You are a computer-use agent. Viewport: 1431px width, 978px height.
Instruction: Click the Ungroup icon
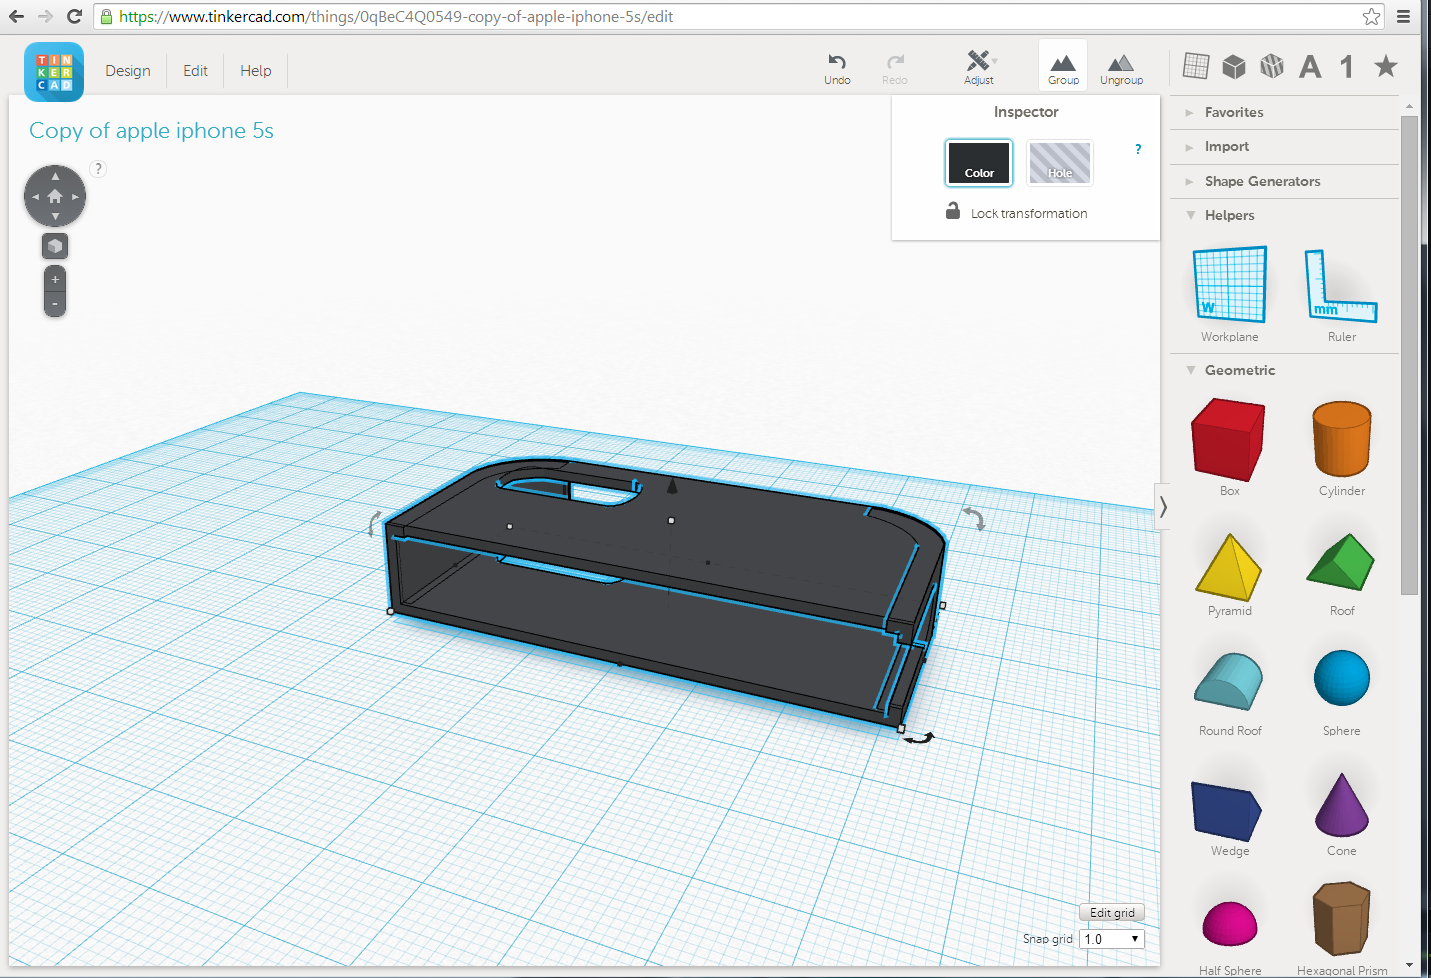(1121, 67)
